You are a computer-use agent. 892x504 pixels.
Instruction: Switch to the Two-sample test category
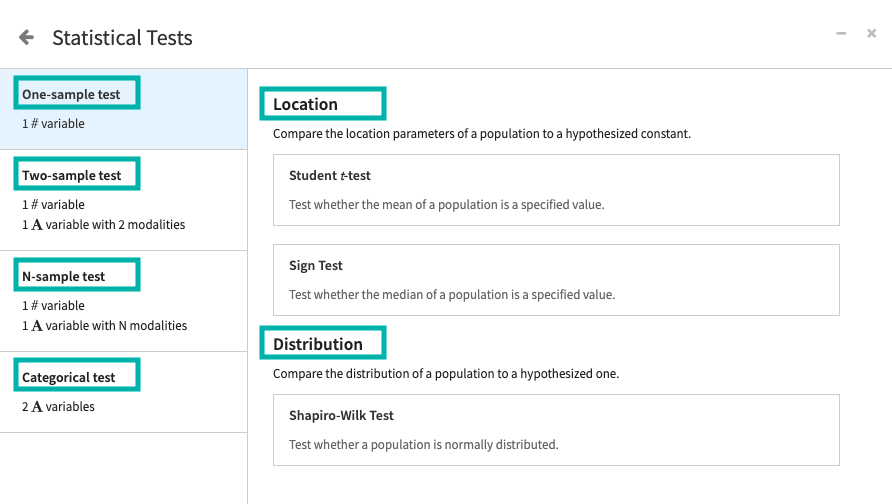tap(72, 176)
